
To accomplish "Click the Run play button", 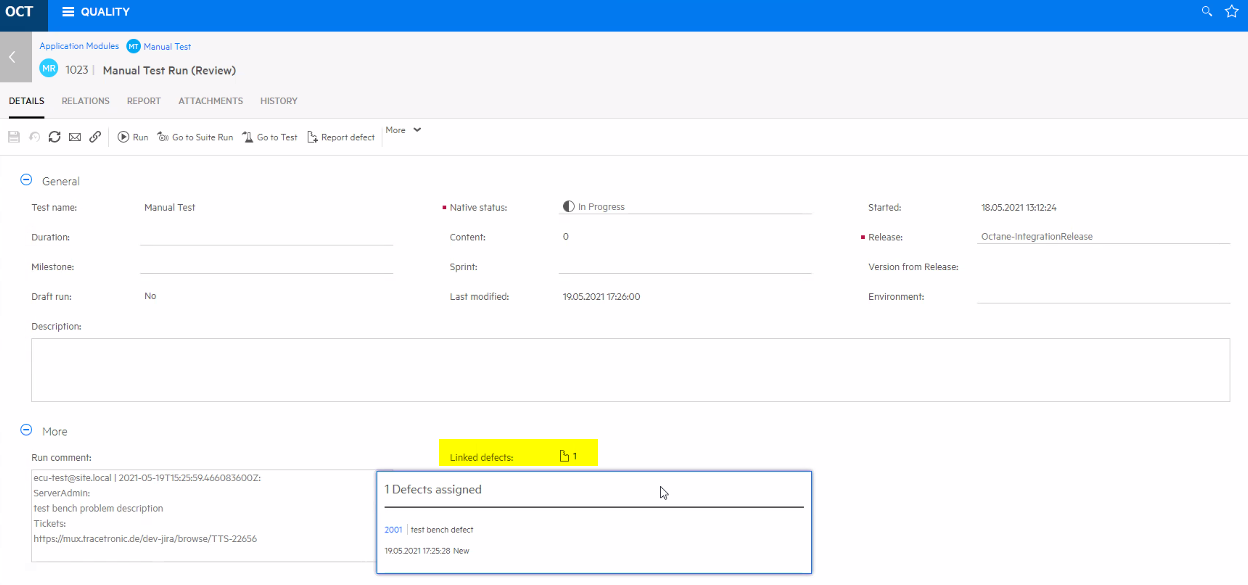I will click(x=132, y=137).
